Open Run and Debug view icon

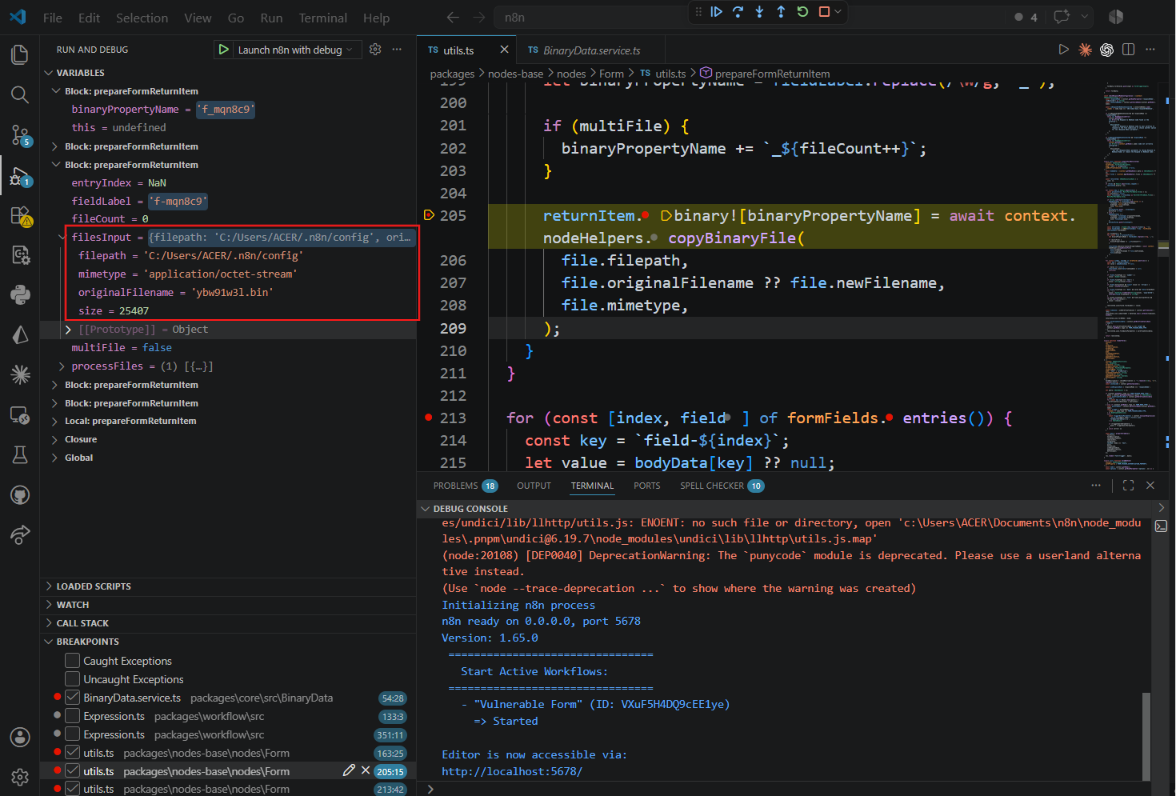[x=20, y=176]
